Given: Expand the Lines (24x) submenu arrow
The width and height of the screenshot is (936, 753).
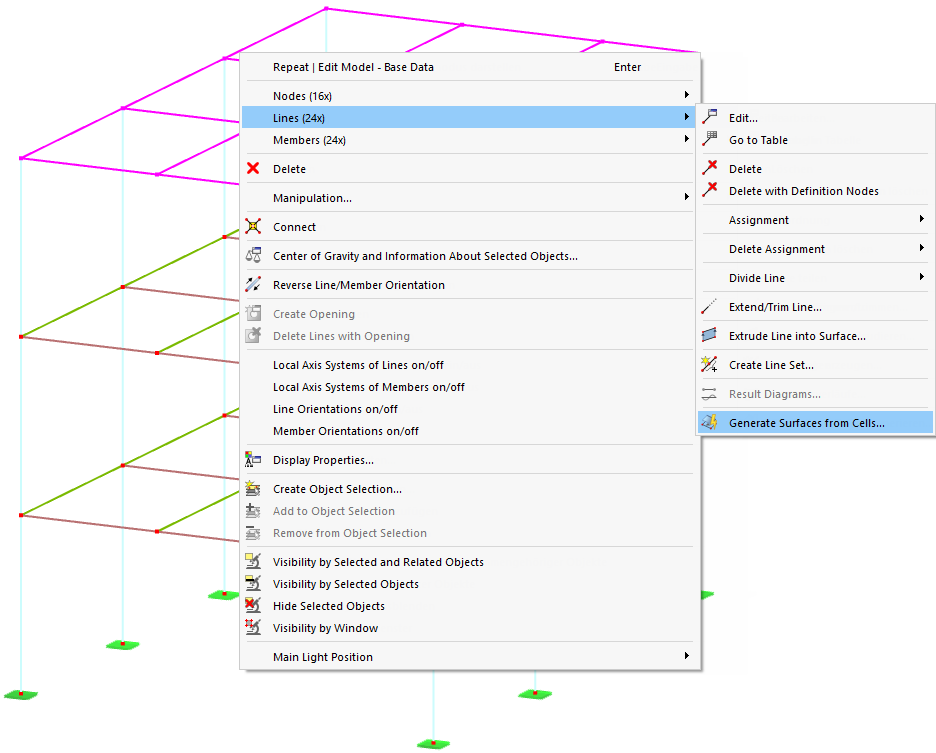Looking at the screenshot, I should coord(686,117).
